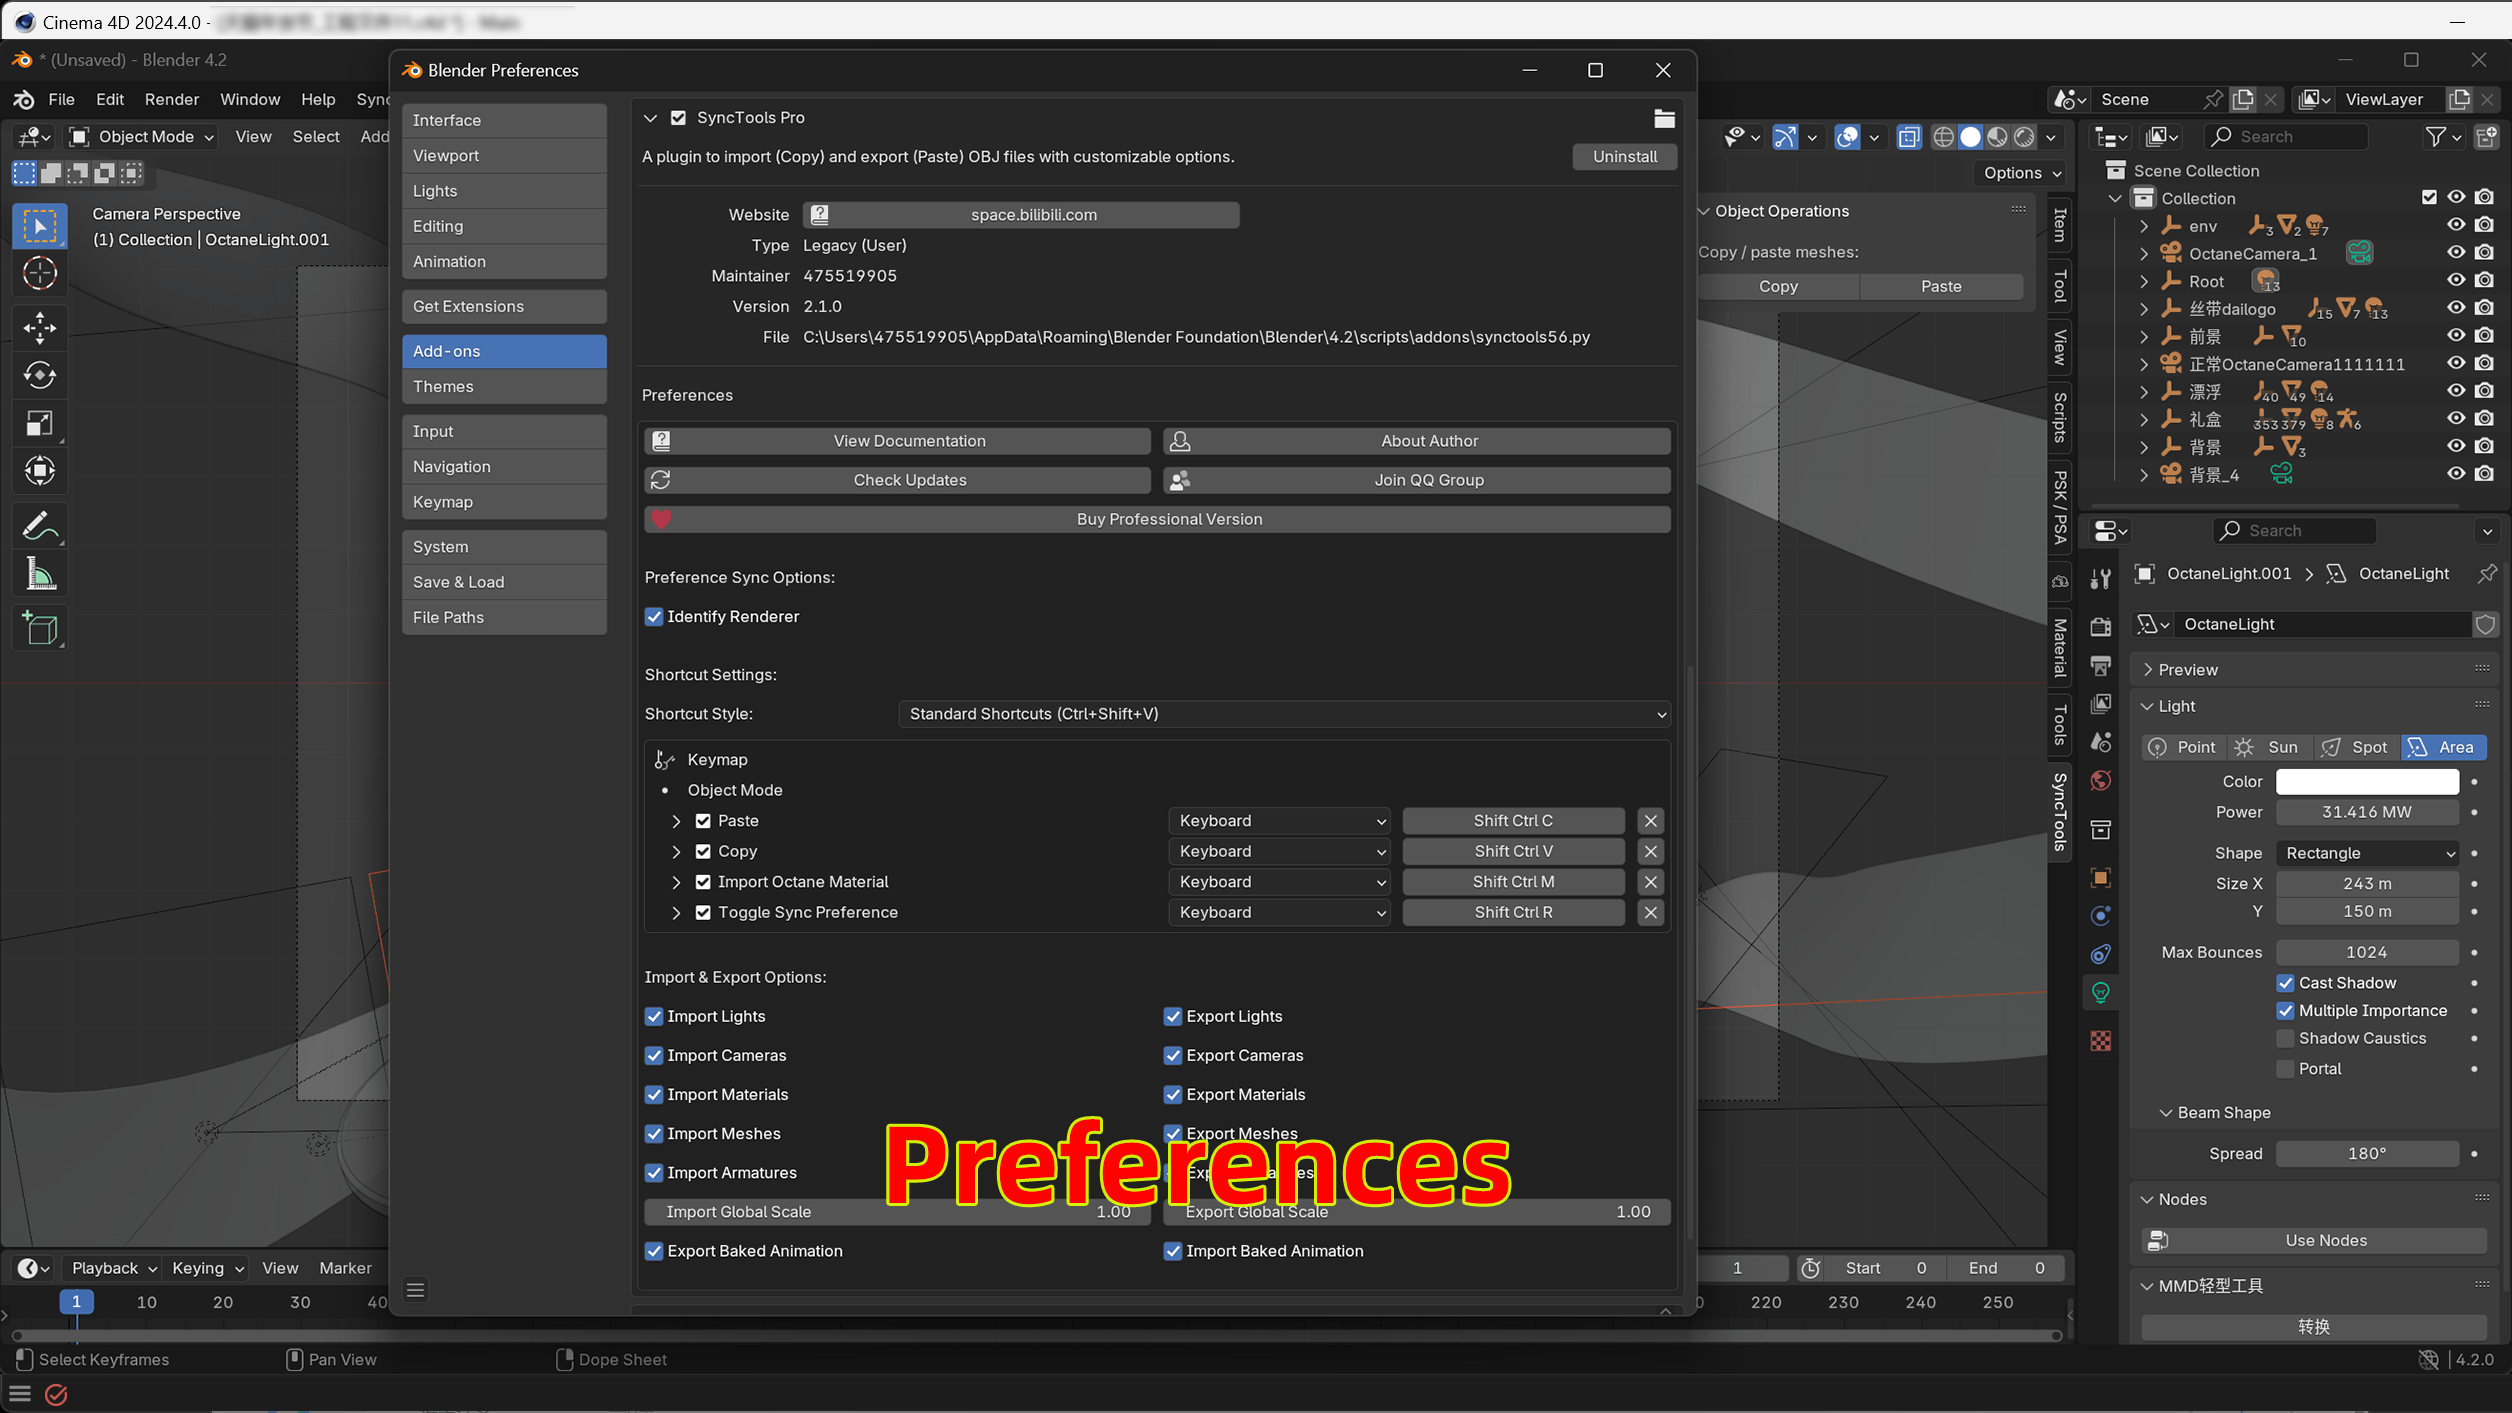Click View Documentation button

(x=897, y=441)
